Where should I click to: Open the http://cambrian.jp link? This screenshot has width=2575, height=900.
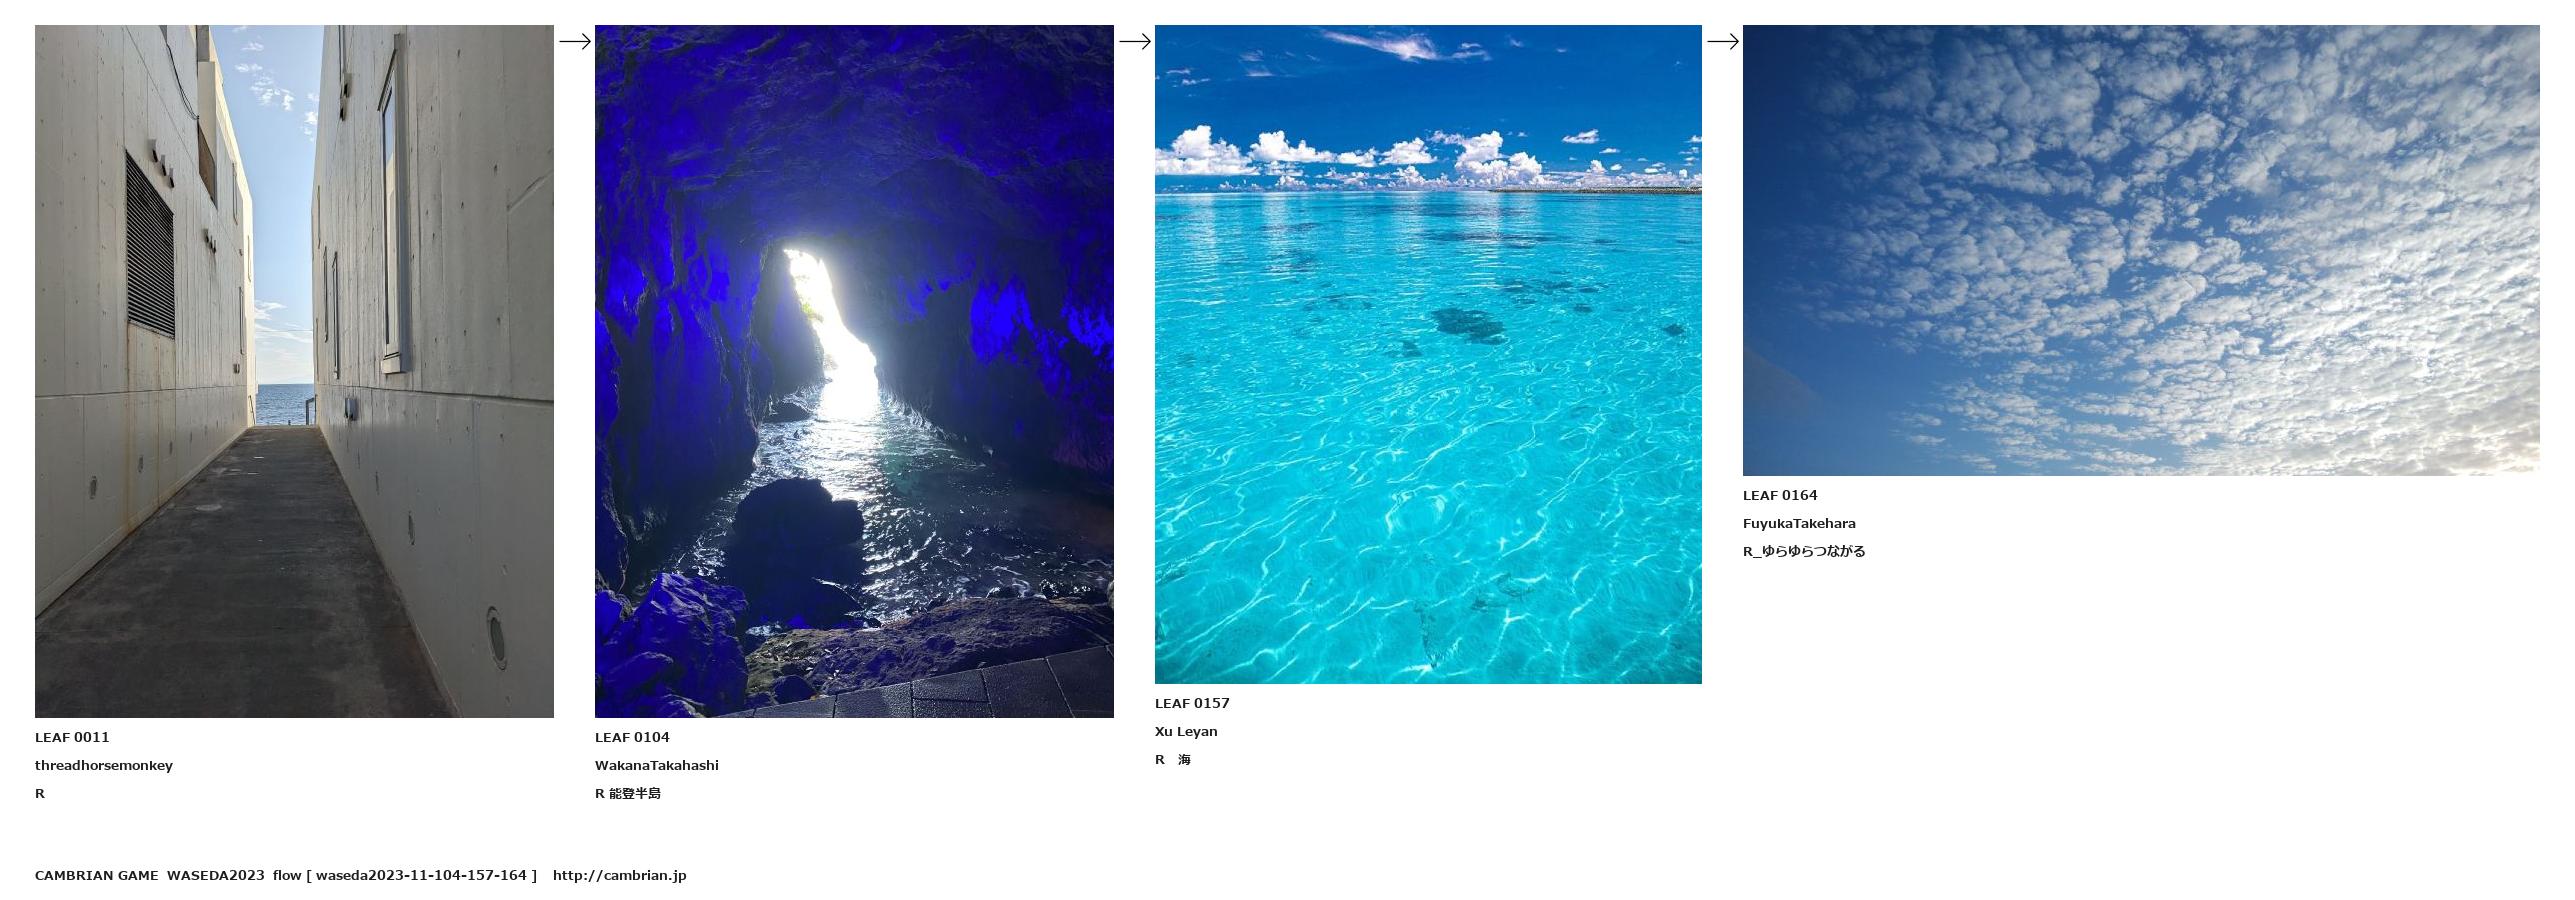pyautogui.click(x=619, y=875)
